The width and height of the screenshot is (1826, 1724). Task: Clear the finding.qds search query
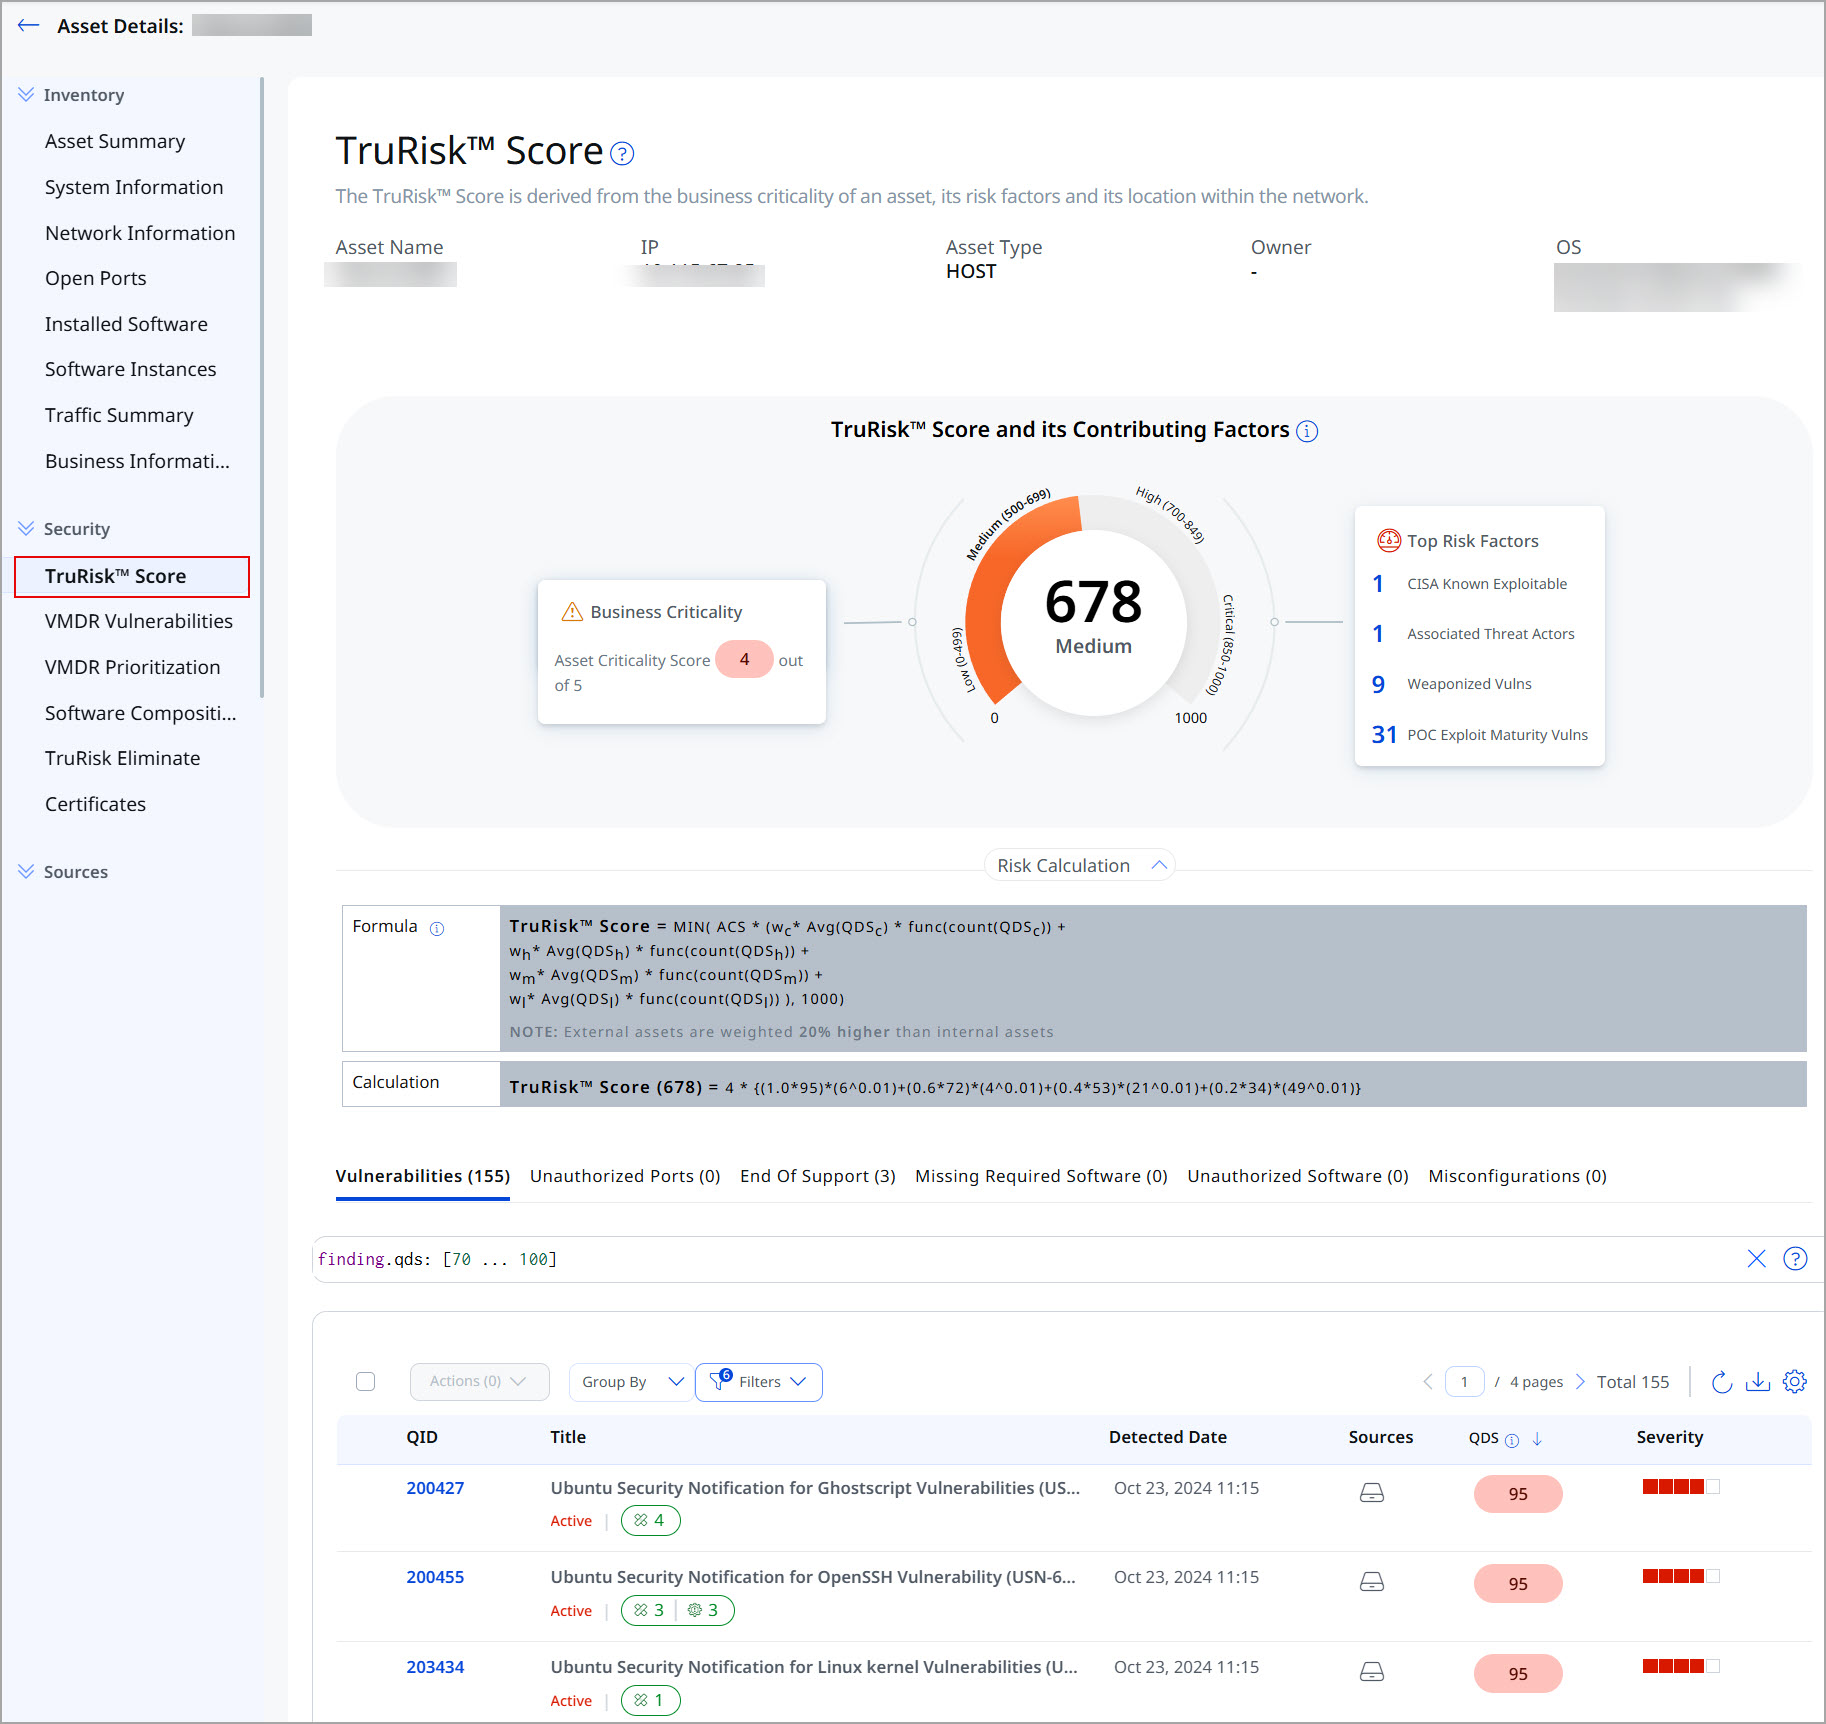pyautogui.click(x=1756, y=1259)
